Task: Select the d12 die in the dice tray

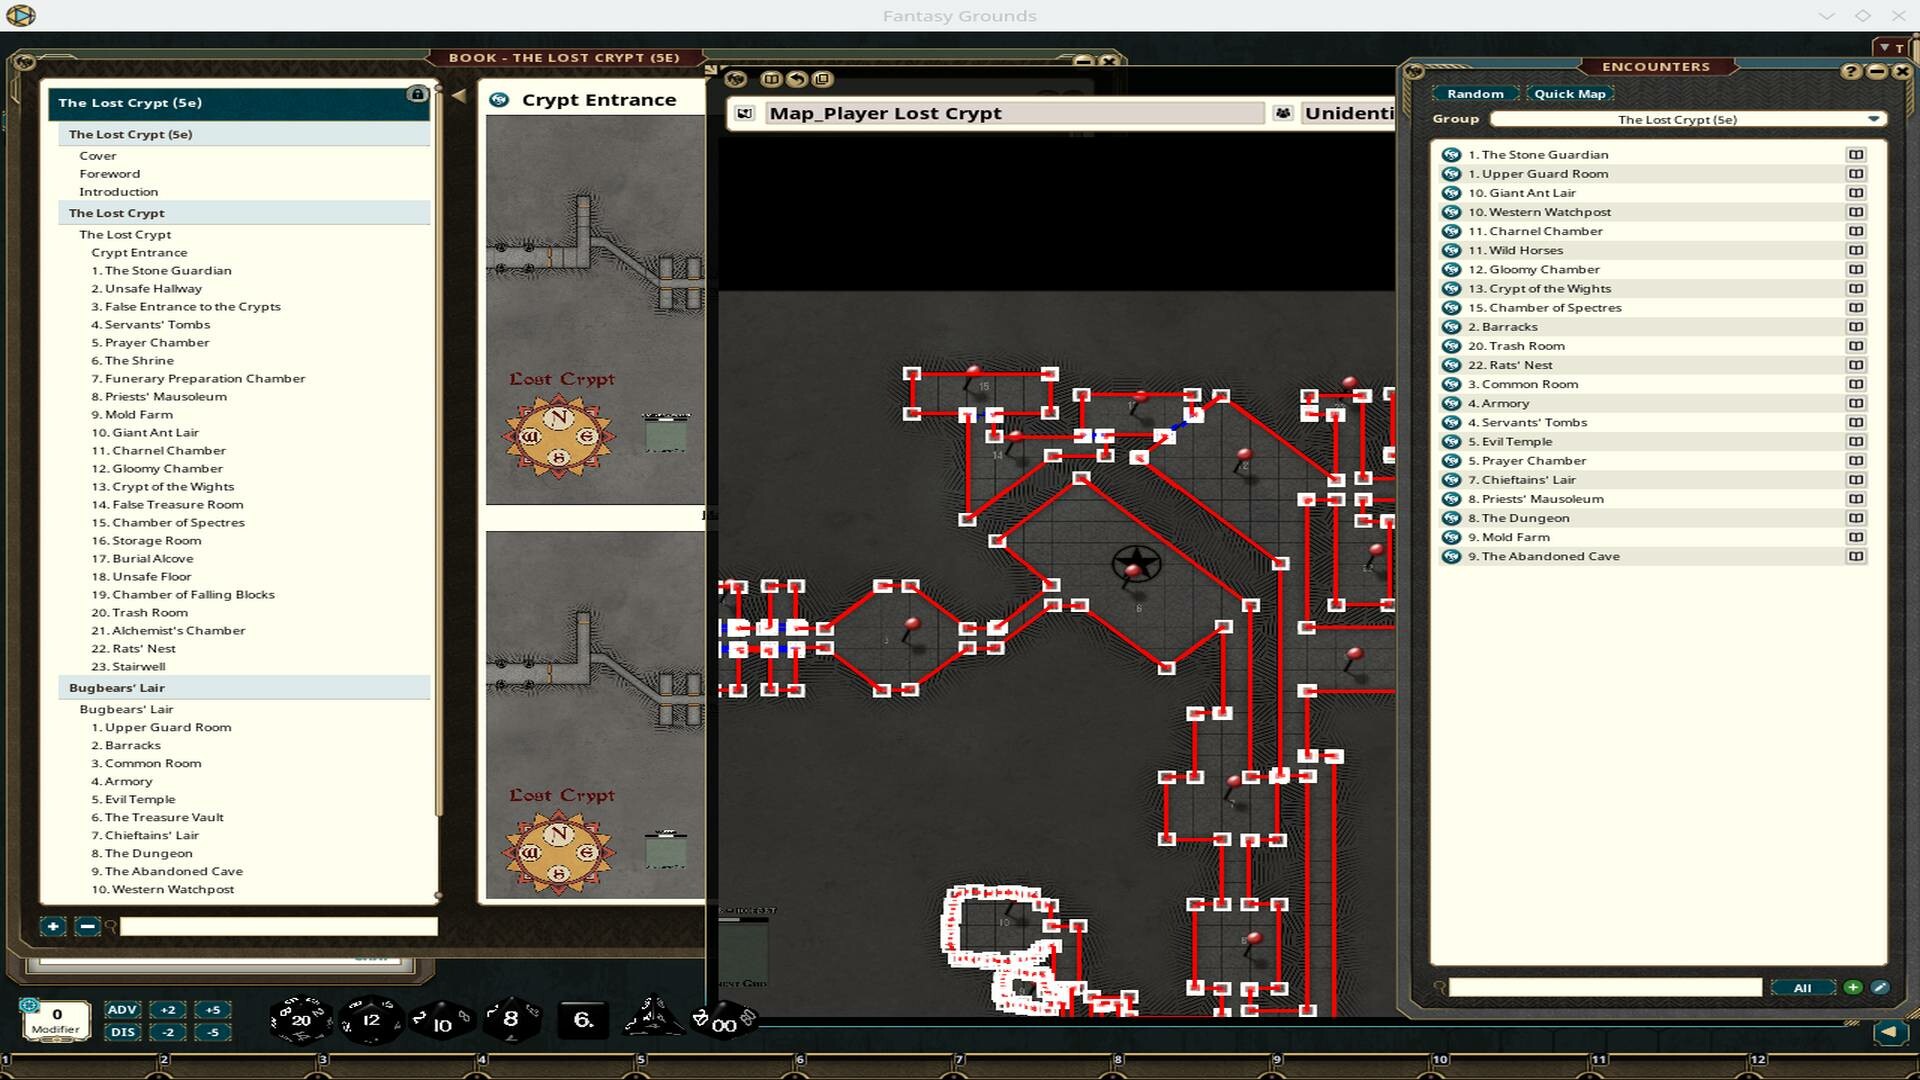Action: point(371,1019)
